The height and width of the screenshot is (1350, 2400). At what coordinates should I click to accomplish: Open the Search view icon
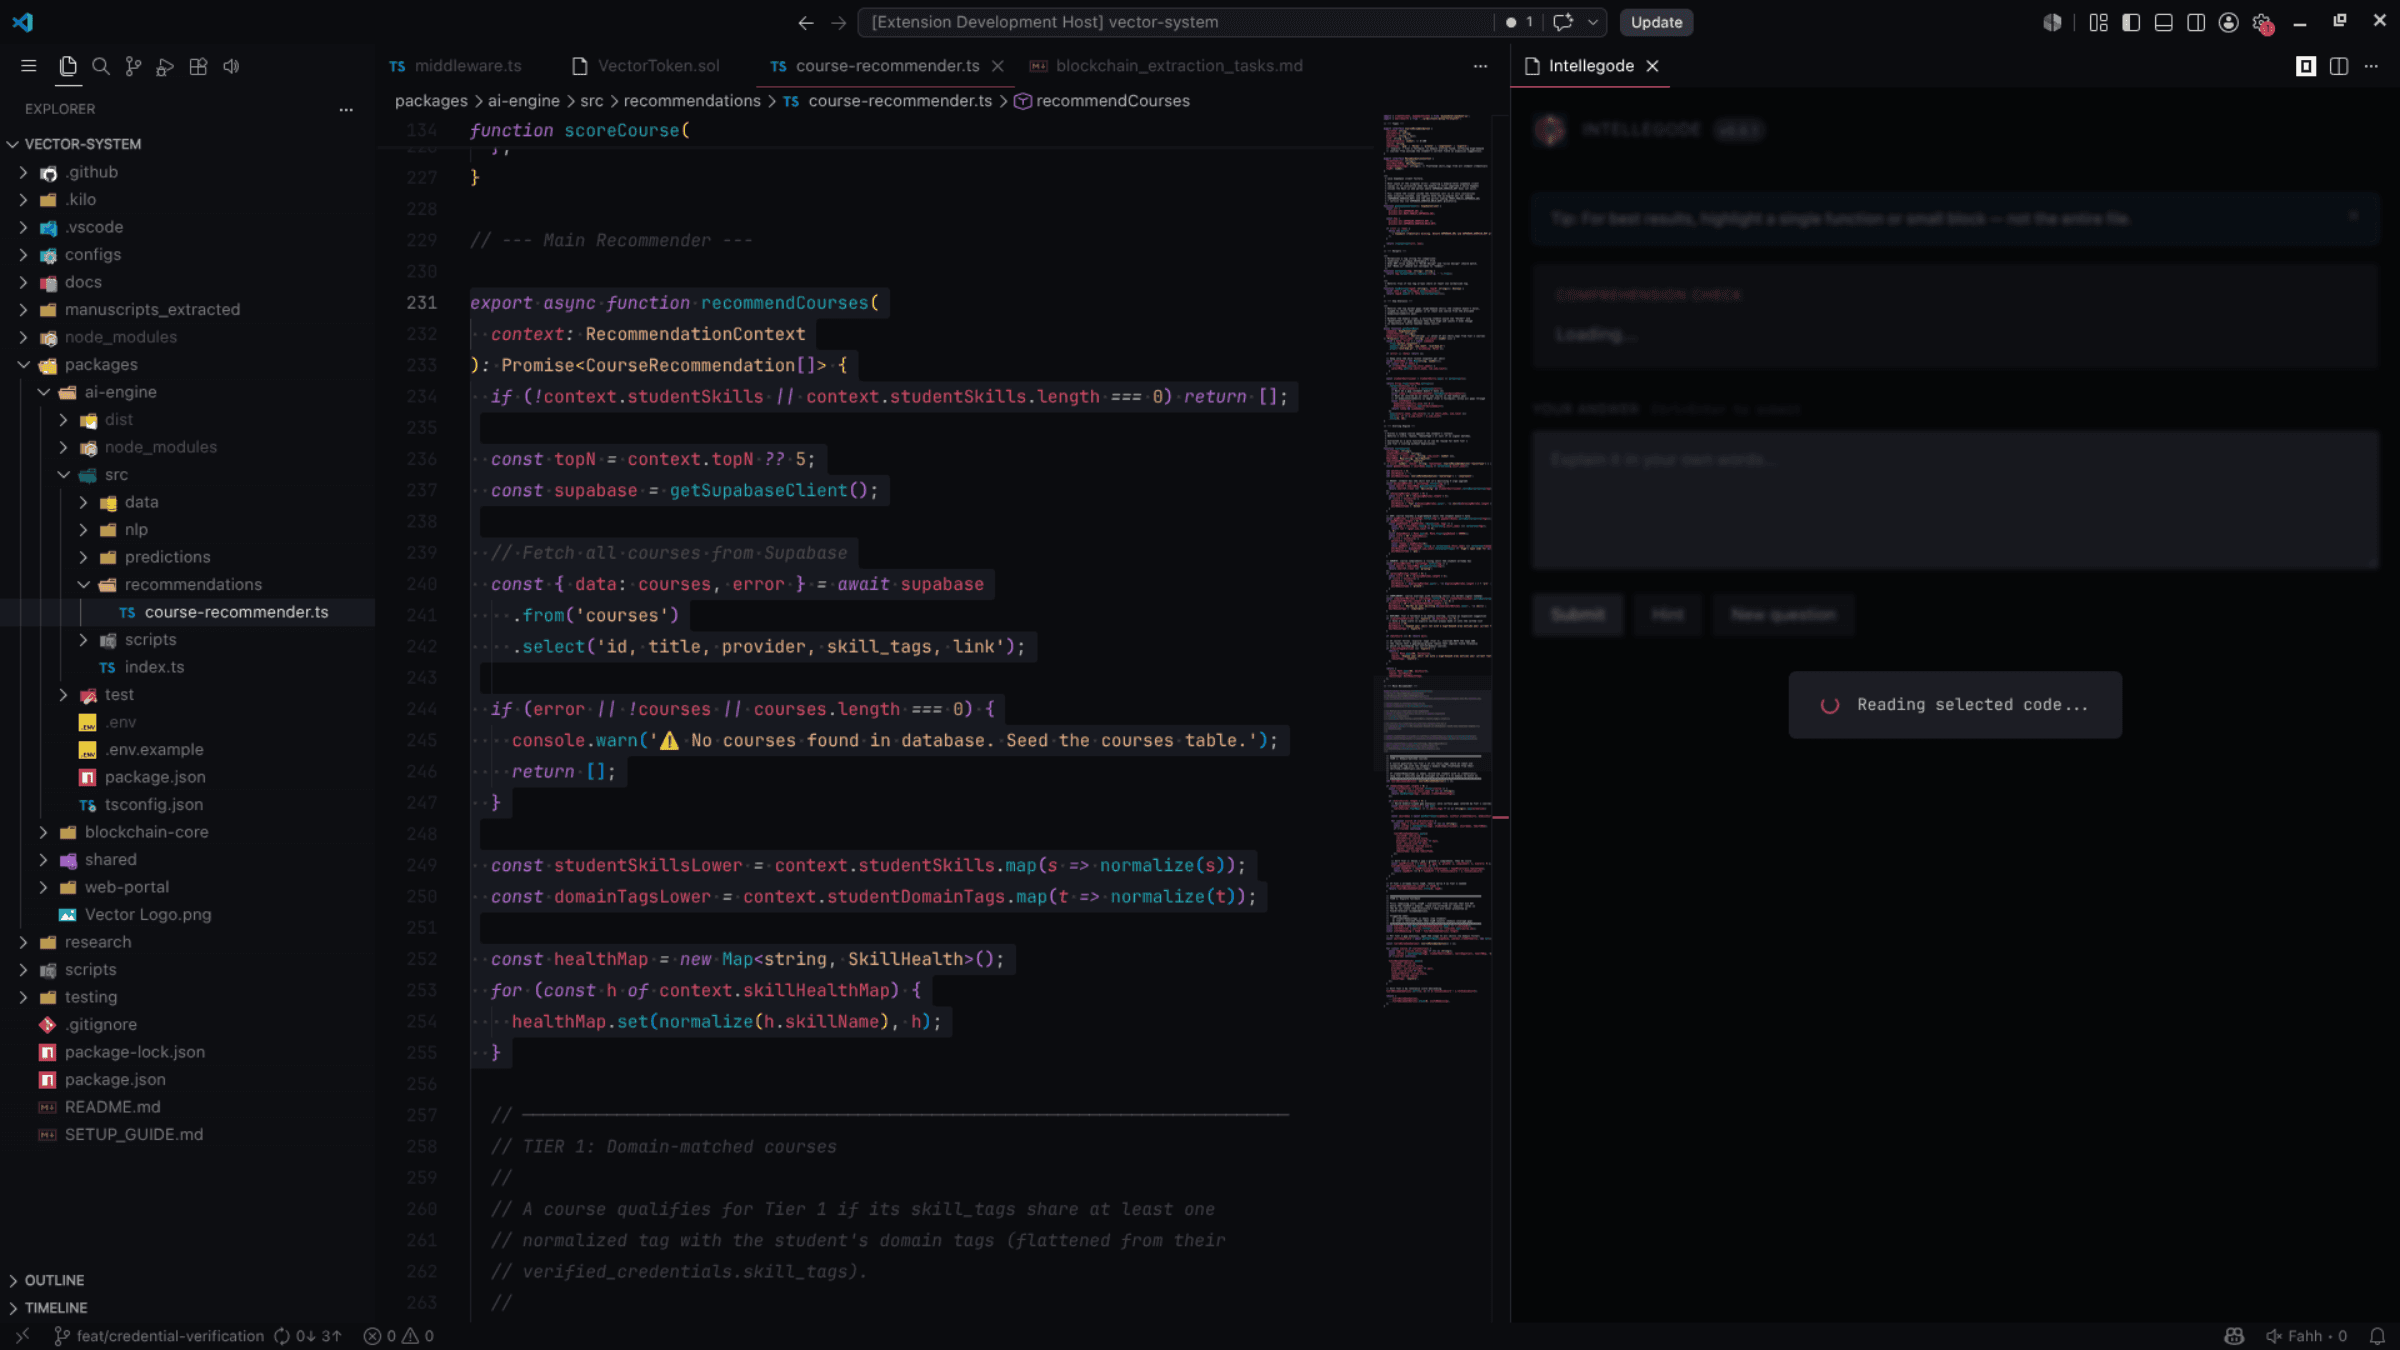[101, 66]
